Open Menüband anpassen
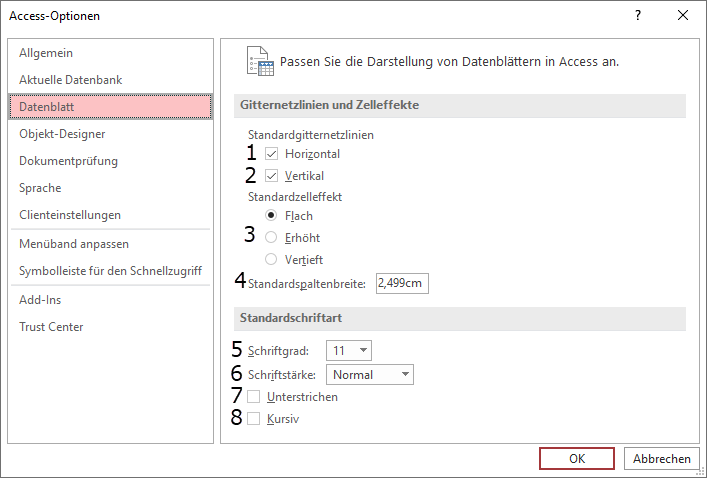Screen dimensions: 707x478 coord(110,244)
